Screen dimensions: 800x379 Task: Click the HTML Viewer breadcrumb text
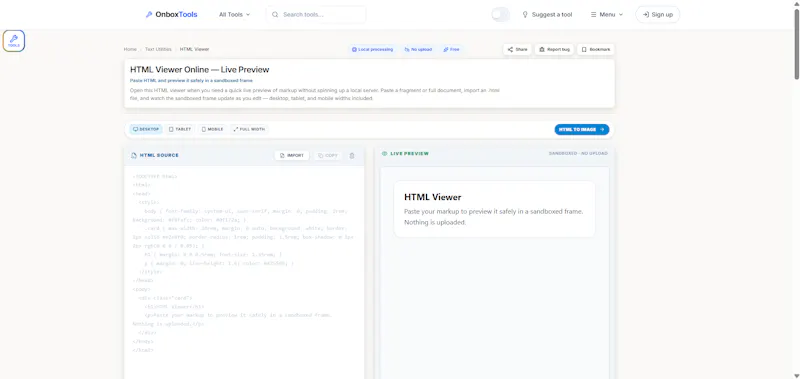pos(194,49)
